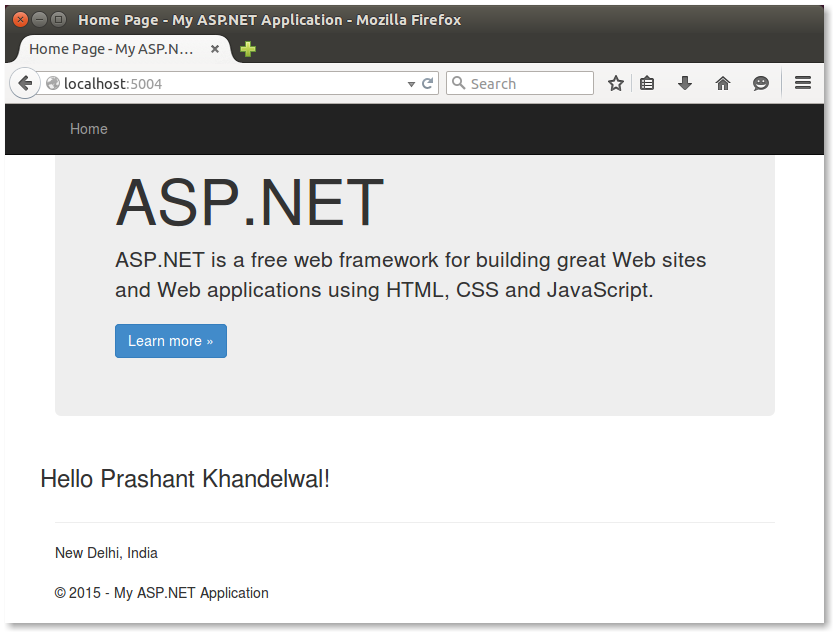This screenshot has width=833, height=632.
Task: Minimize the Firefox window
Action: tap(39, 20)
